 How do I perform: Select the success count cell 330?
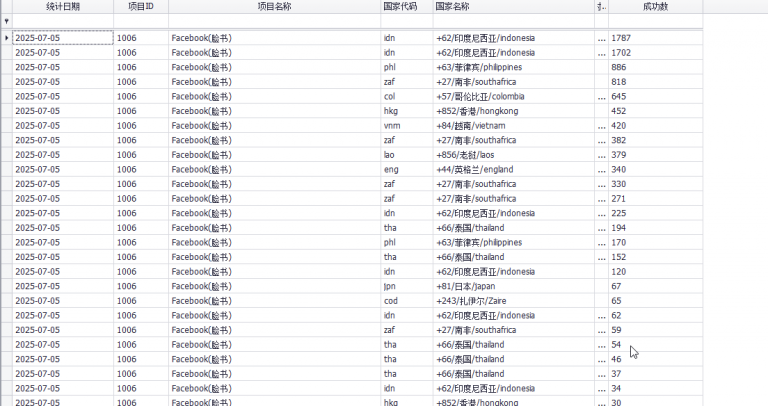[656, 184]
